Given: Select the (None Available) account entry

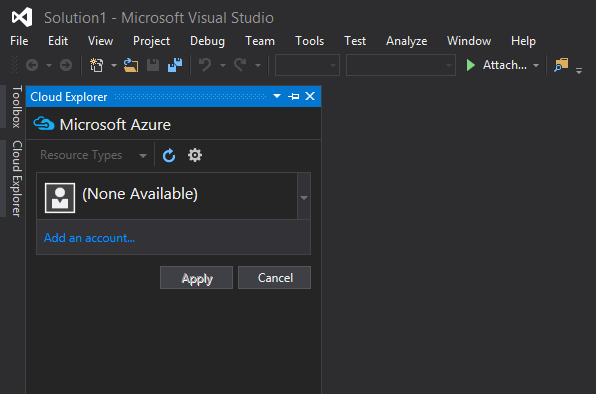Looking at the screenshot, I should tap(167, 196).
